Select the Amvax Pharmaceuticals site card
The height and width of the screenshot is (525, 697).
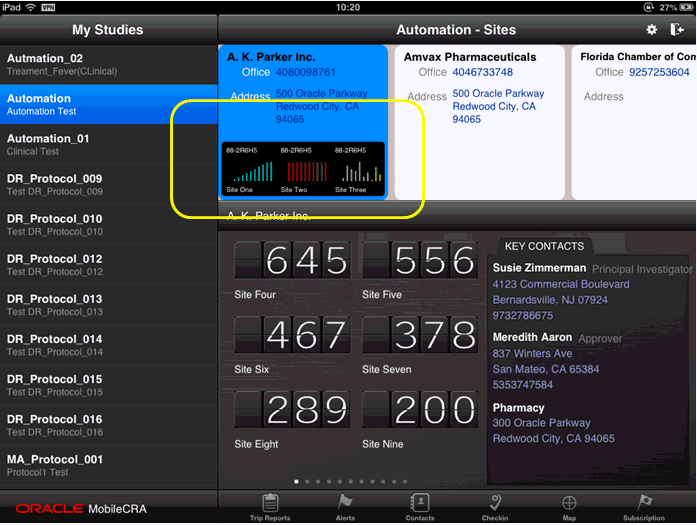(479, 122)
